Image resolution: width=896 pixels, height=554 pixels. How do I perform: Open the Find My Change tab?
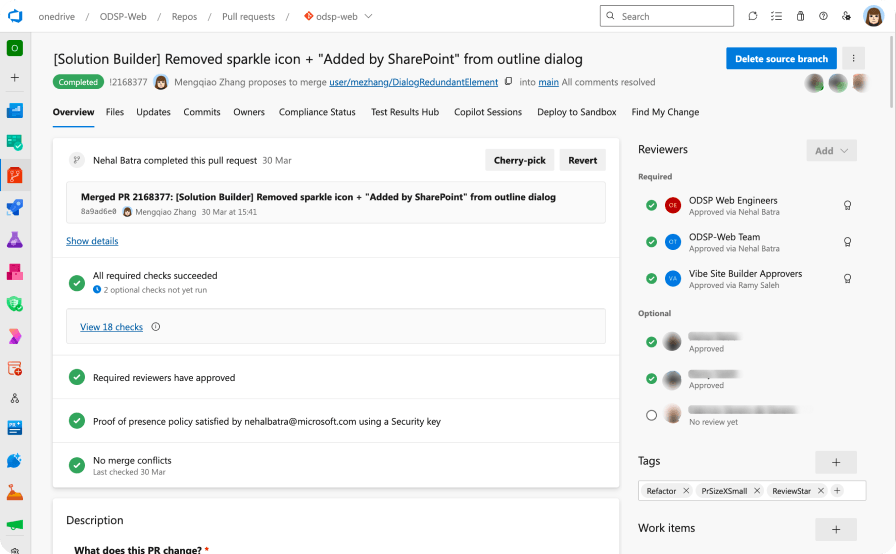click(x=665, y=112)
